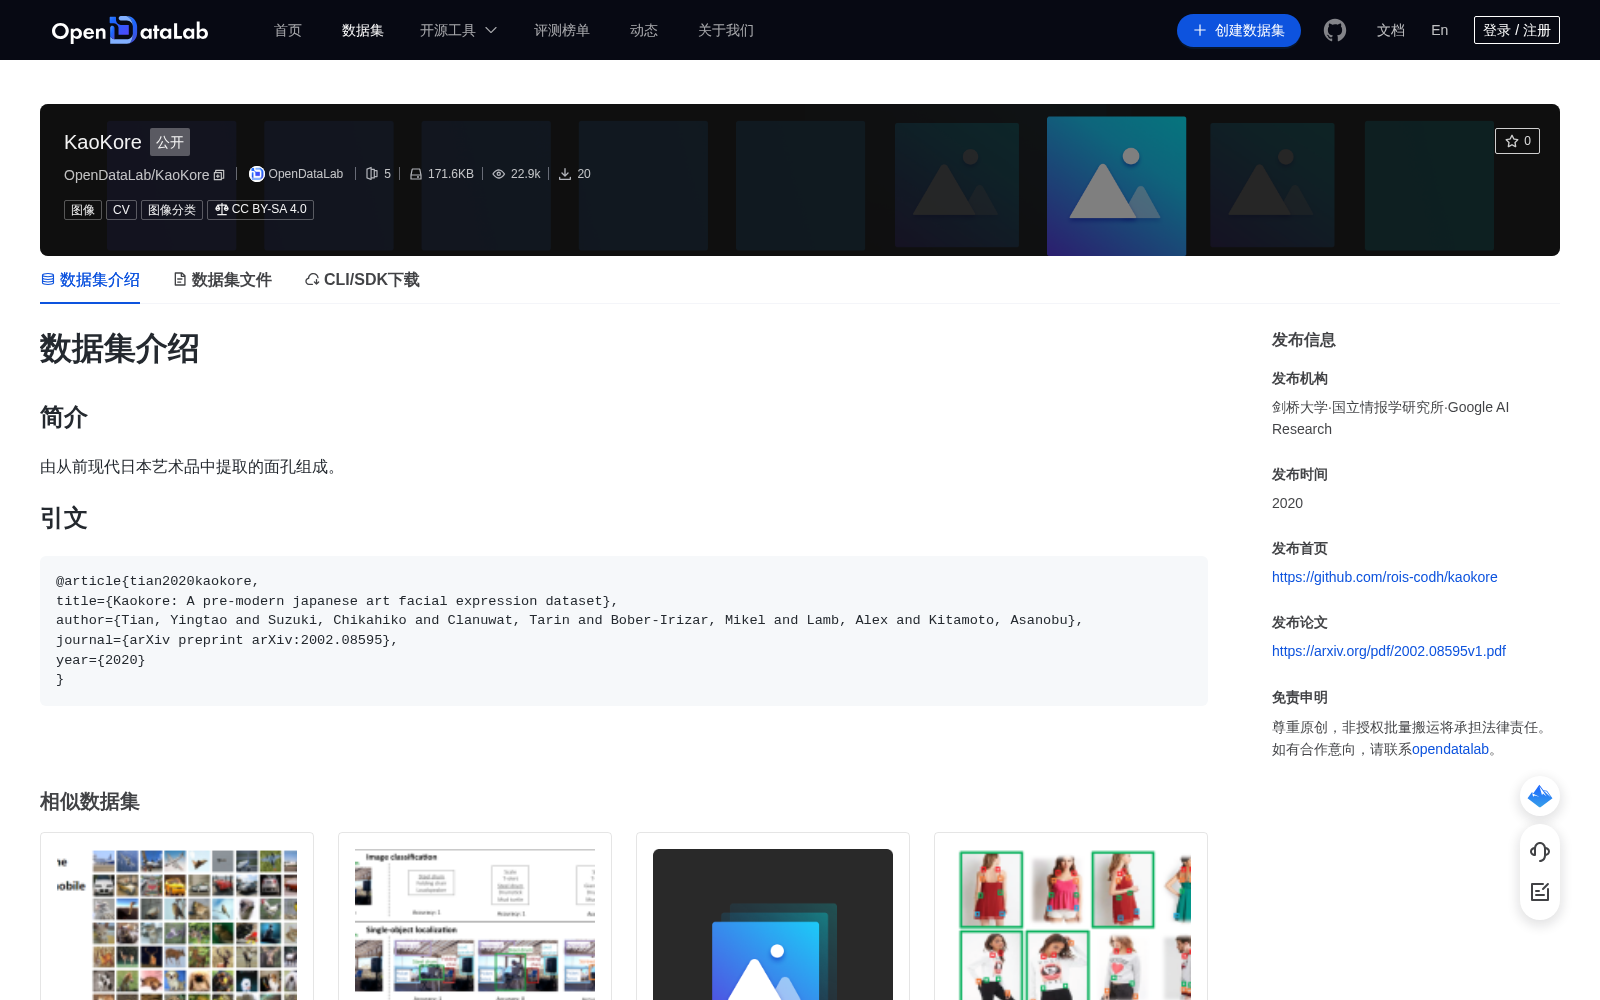Viewport: 1600px width, 1000px height.
Task: Open similar dataset with fashion models thumbnail
Action: [1071, 916]
